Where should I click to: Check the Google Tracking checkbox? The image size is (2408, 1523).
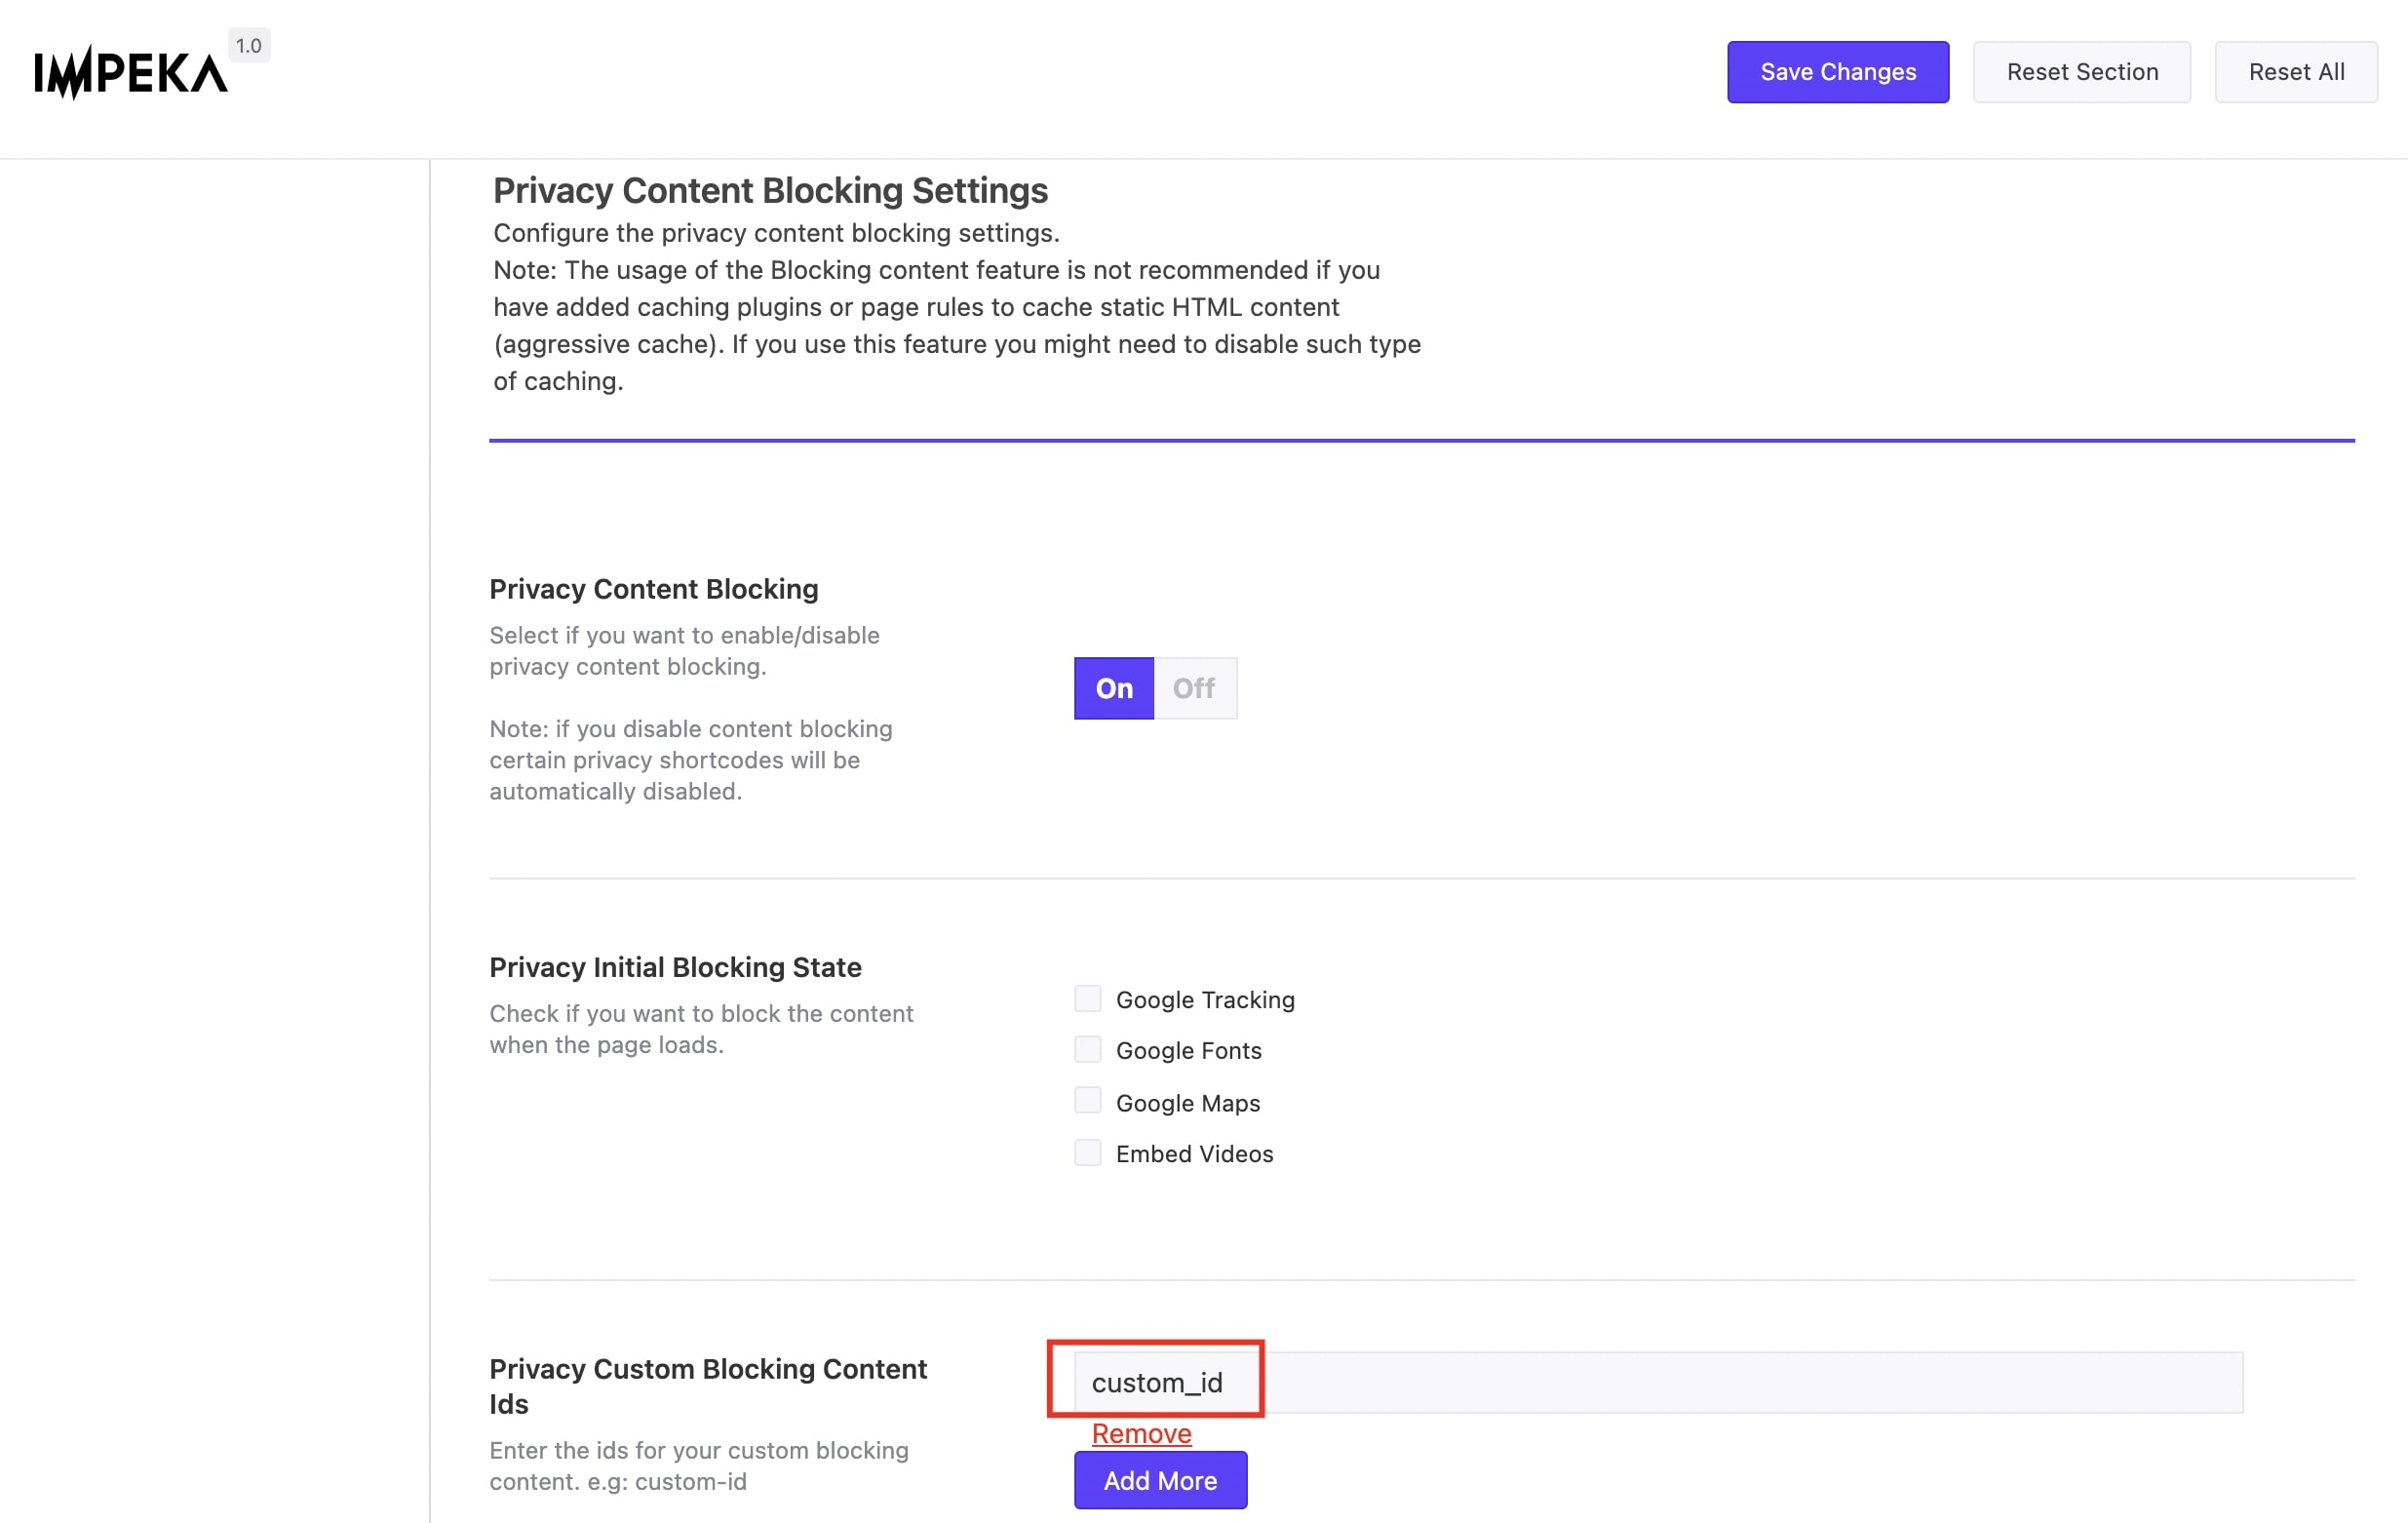pos(1087,998)
